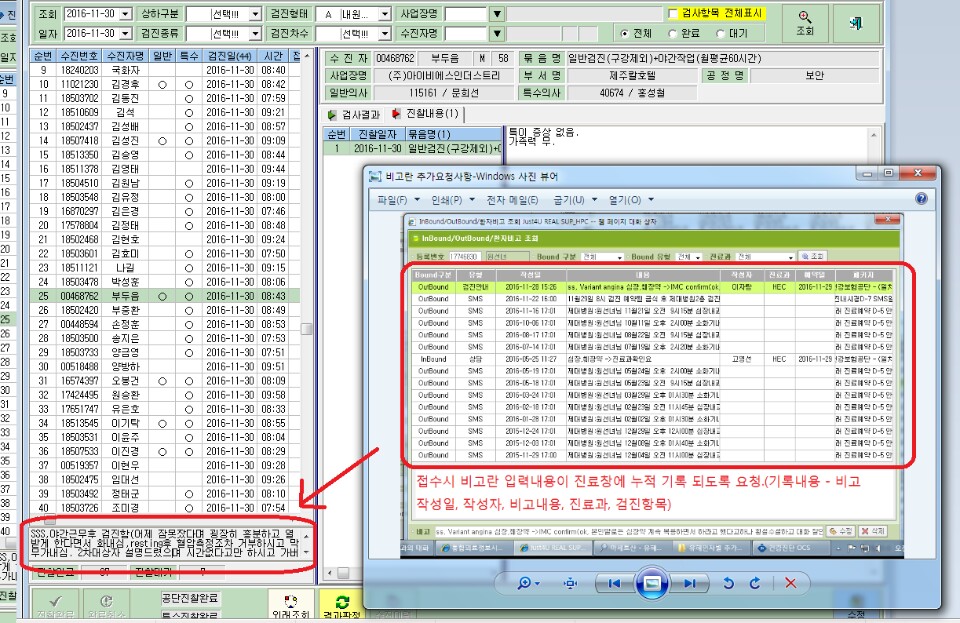Image resolution: width=960 pixels, height=623 pixels.
Task: Select the 대기 radio button
Action: [721, 34]
